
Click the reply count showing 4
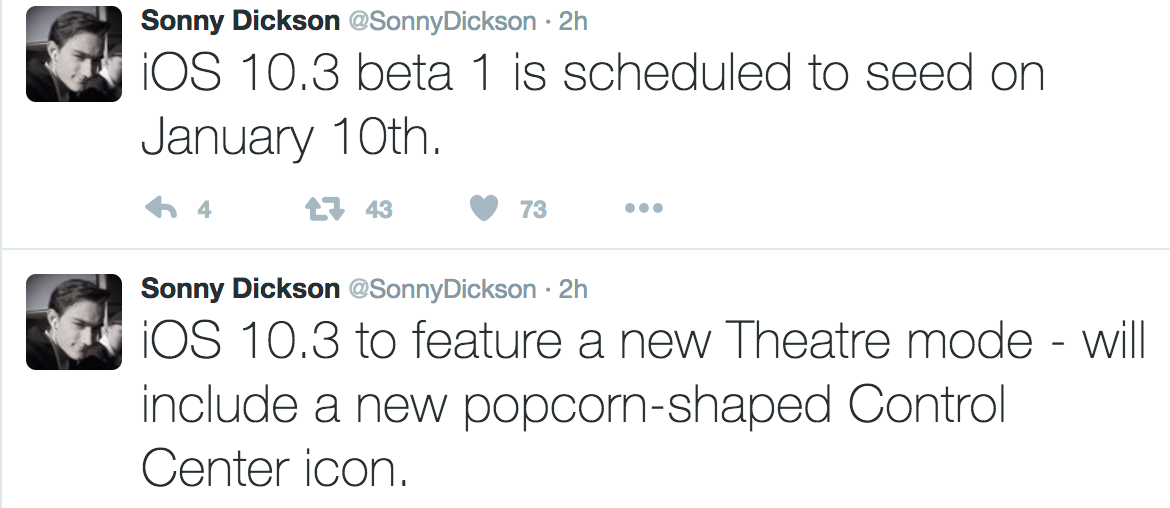204,210
